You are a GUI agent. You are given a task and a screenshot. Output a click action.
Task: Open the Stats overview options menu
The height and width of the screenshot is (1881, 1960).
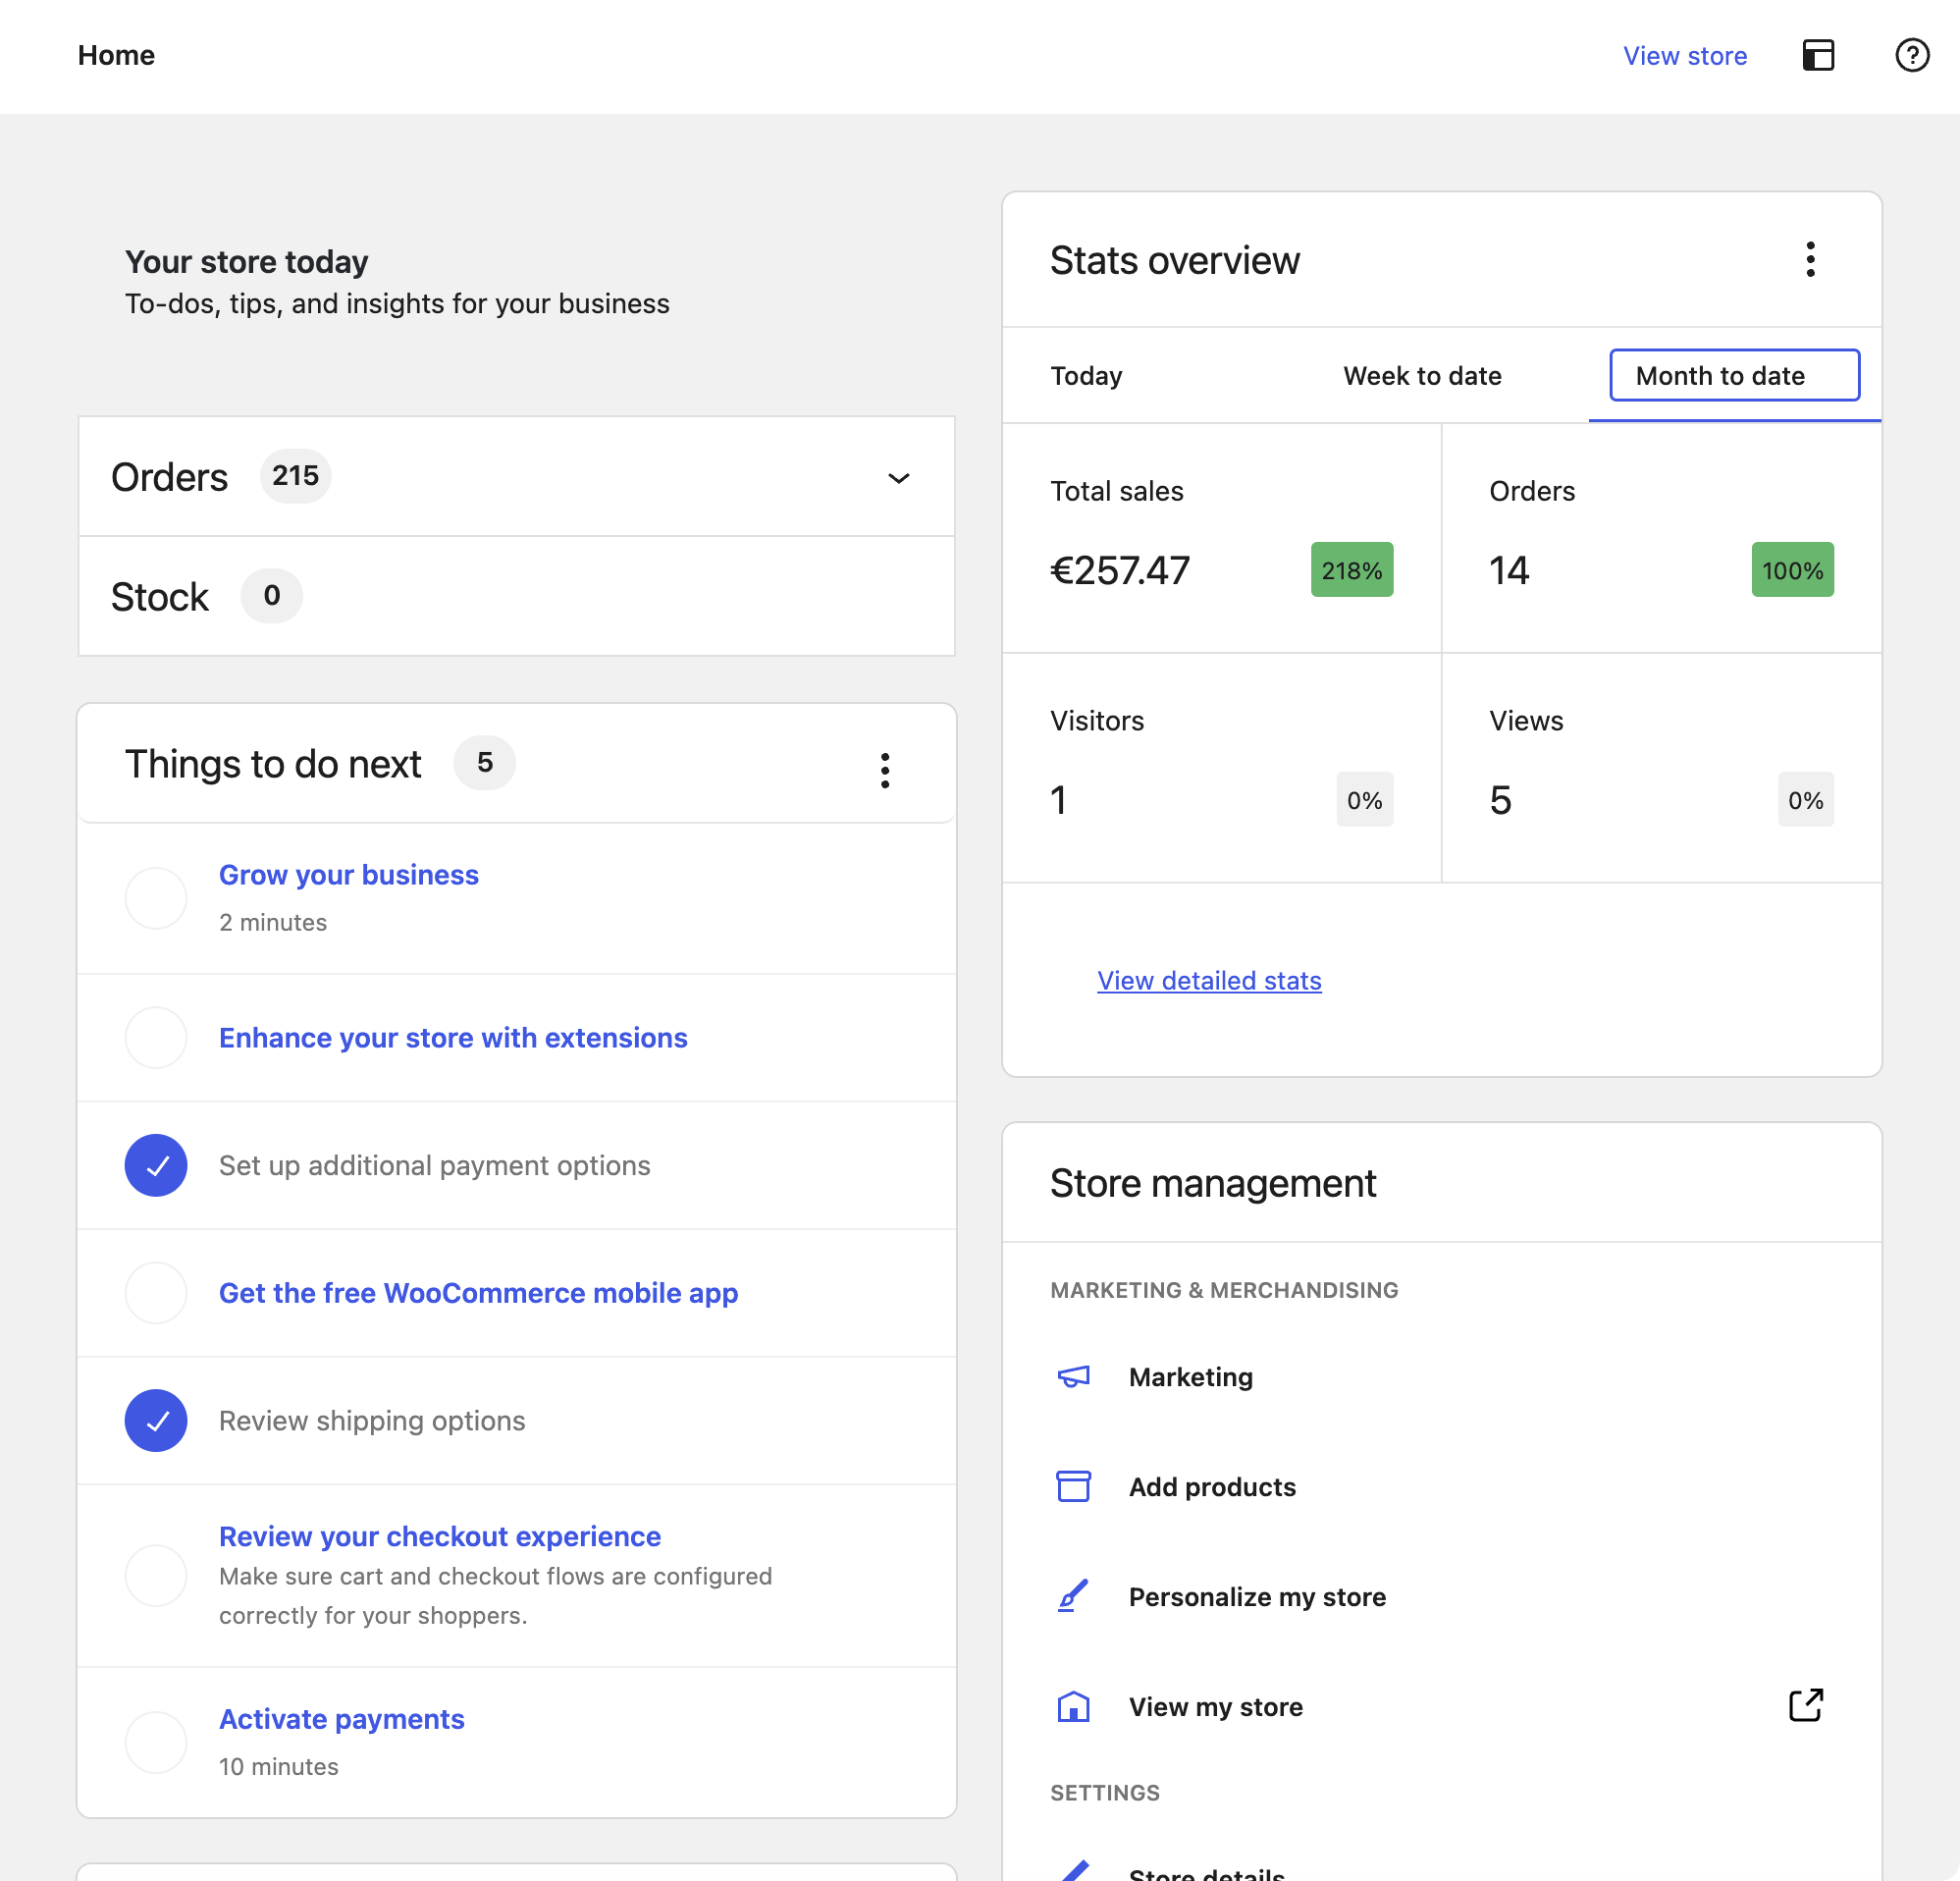pyautogui.click(x=1811, y=260)
